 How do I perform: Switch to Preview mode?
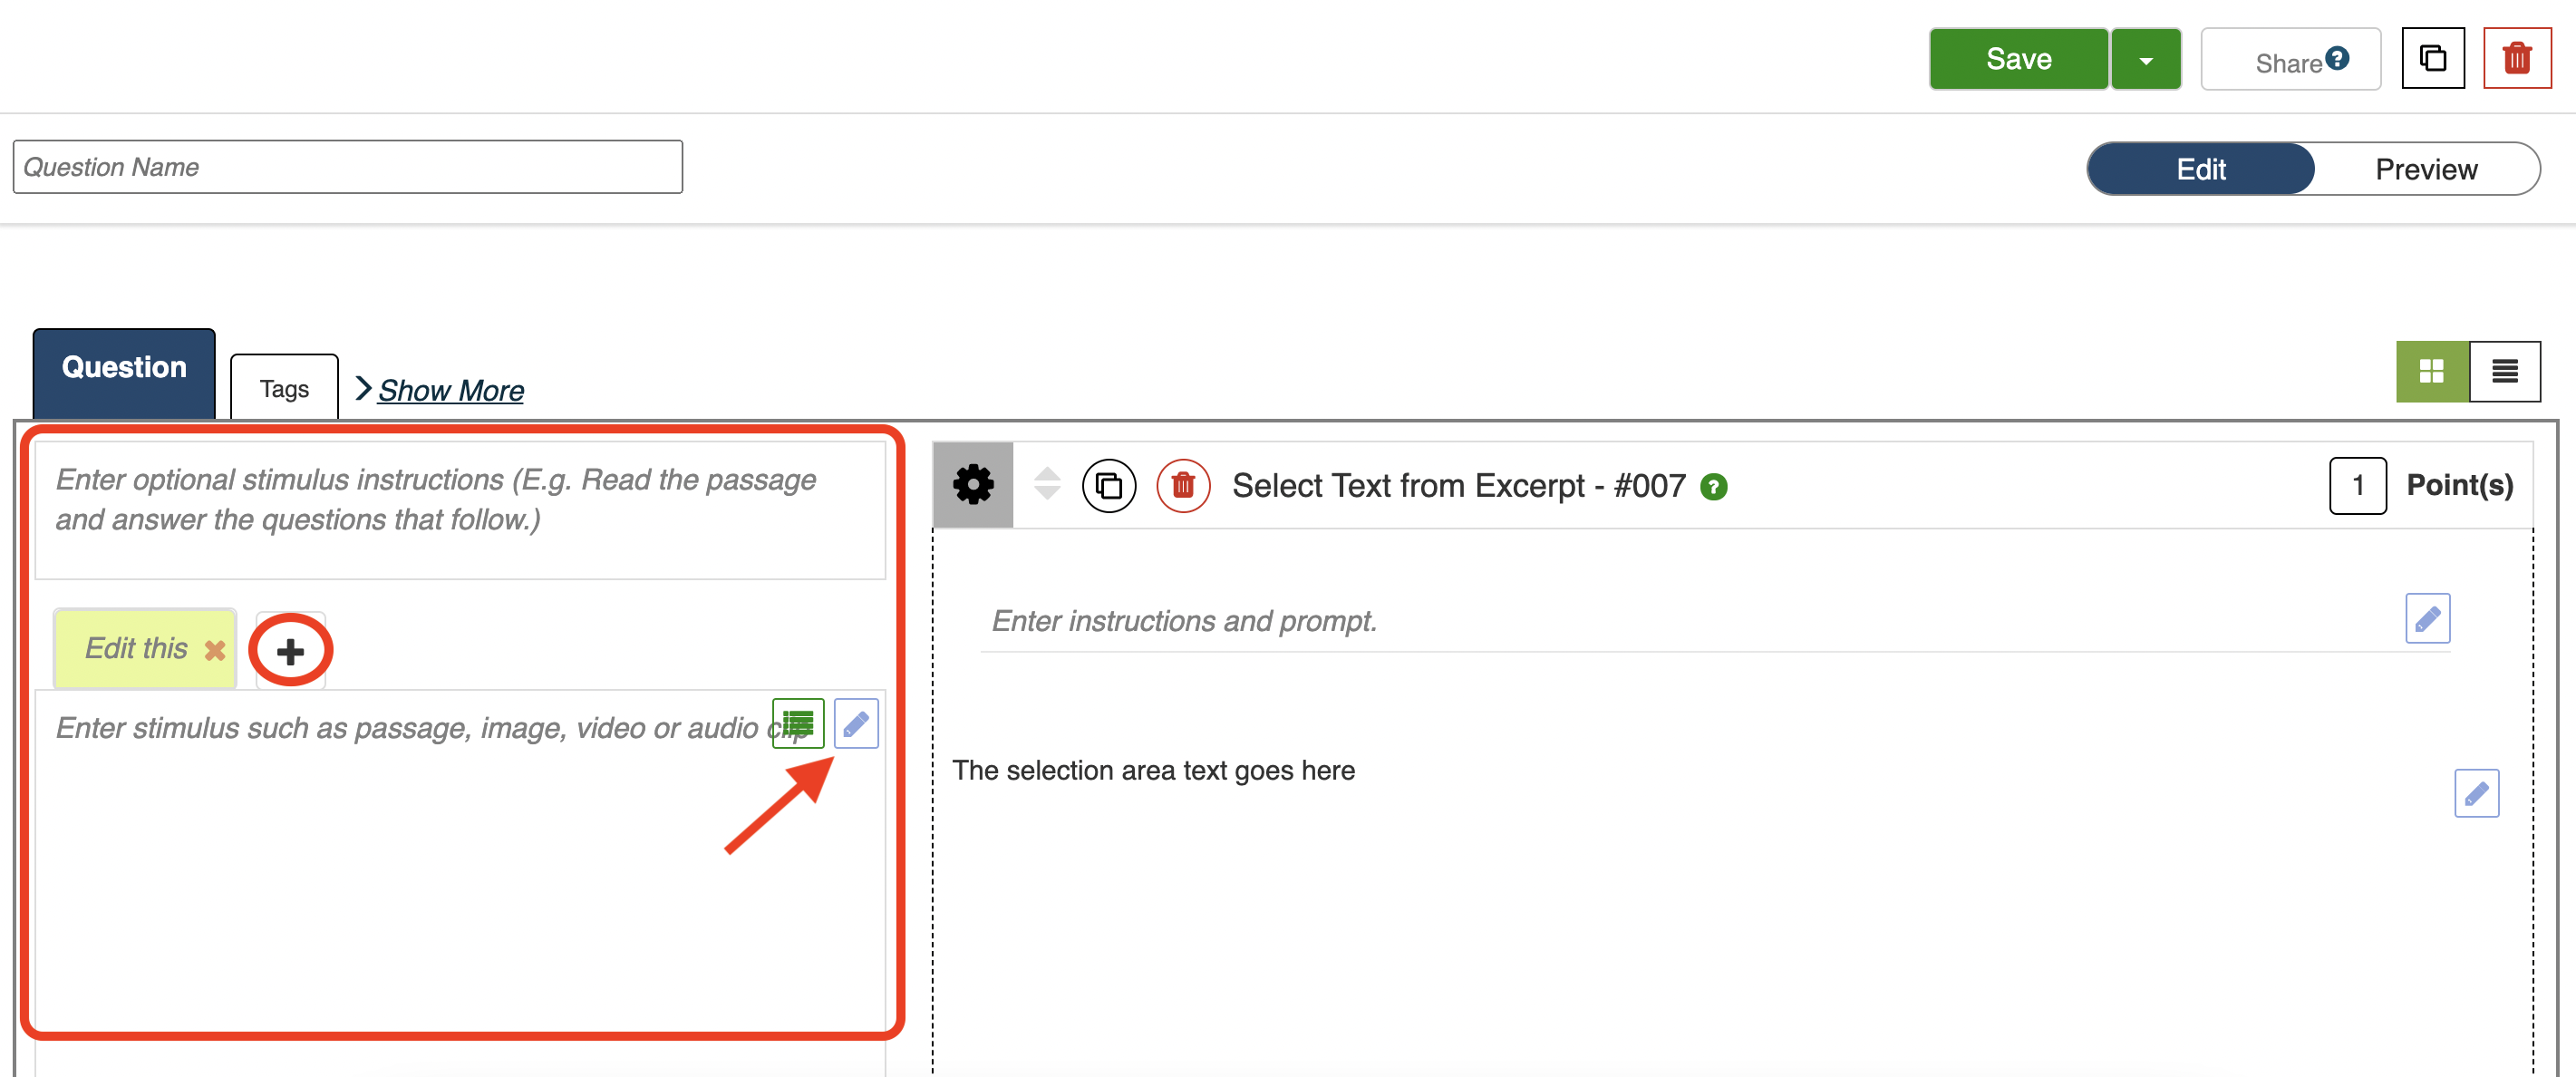[x=2425, y=169]
